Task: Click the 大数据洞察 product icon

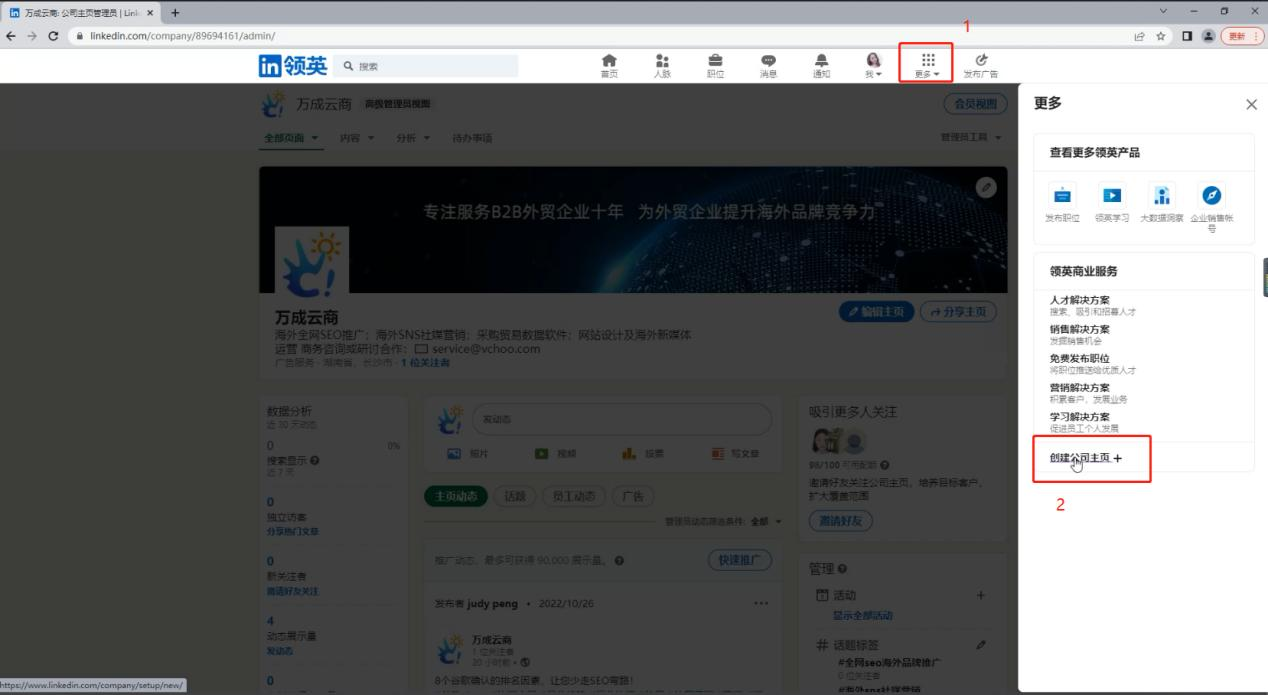Action: [x=1161, y=197]
